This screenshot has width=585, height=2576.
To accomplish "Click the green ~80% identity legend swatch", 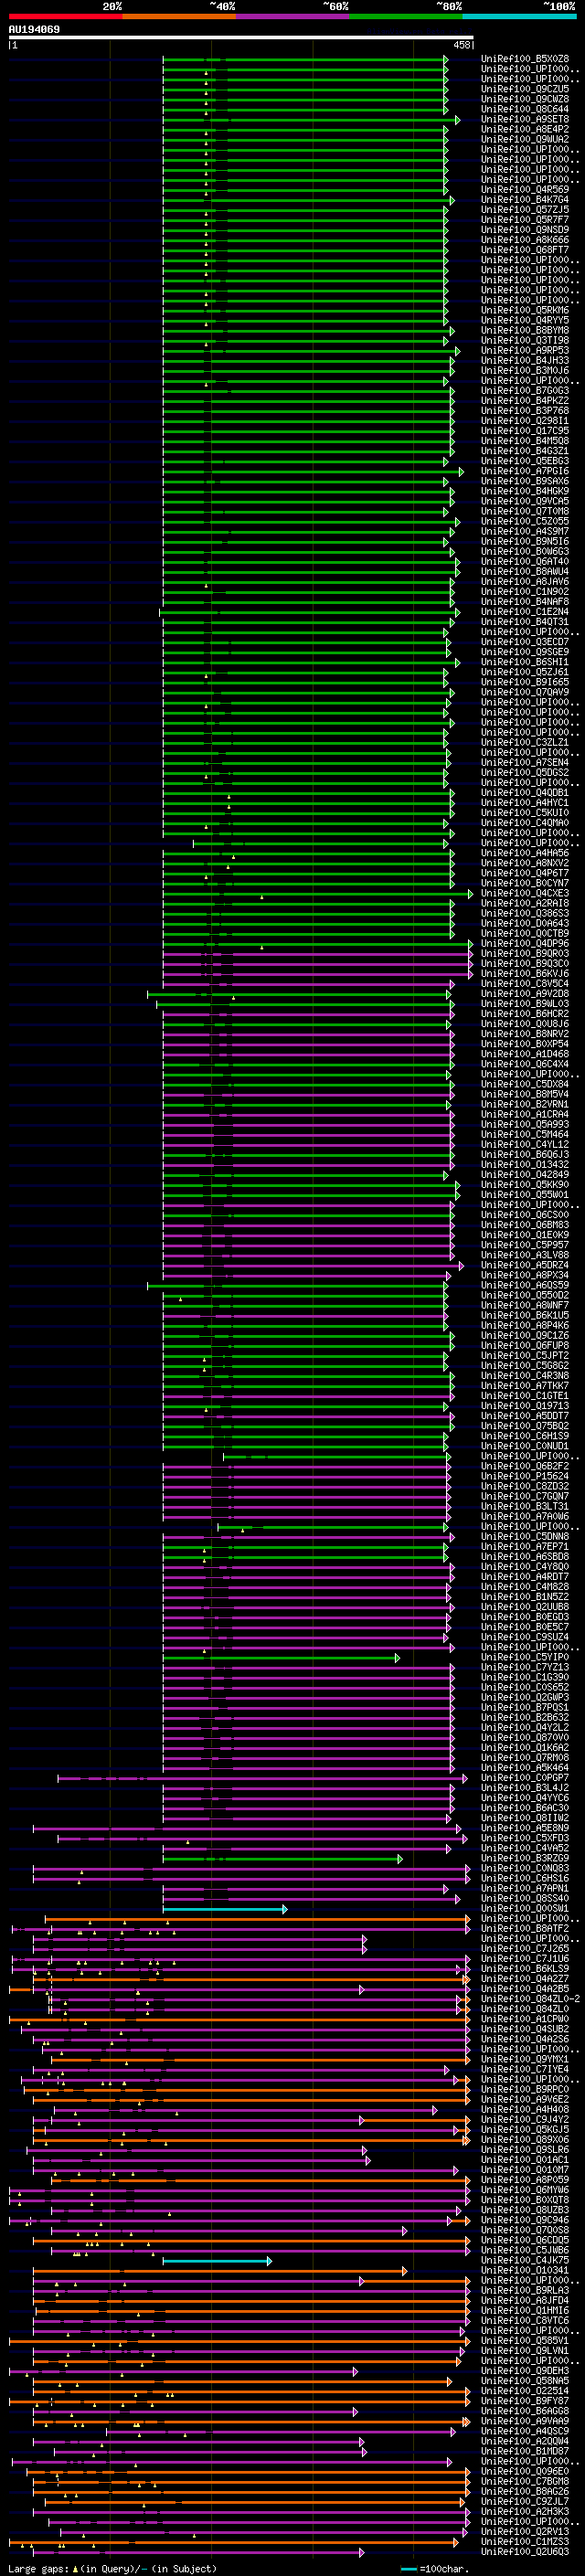I will [x=406, y=16].
